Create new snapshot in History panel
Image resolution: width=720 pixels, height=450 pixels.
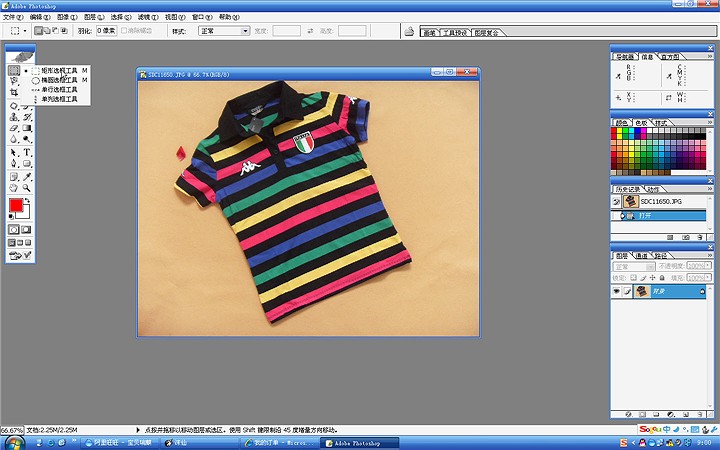point(686,237)
